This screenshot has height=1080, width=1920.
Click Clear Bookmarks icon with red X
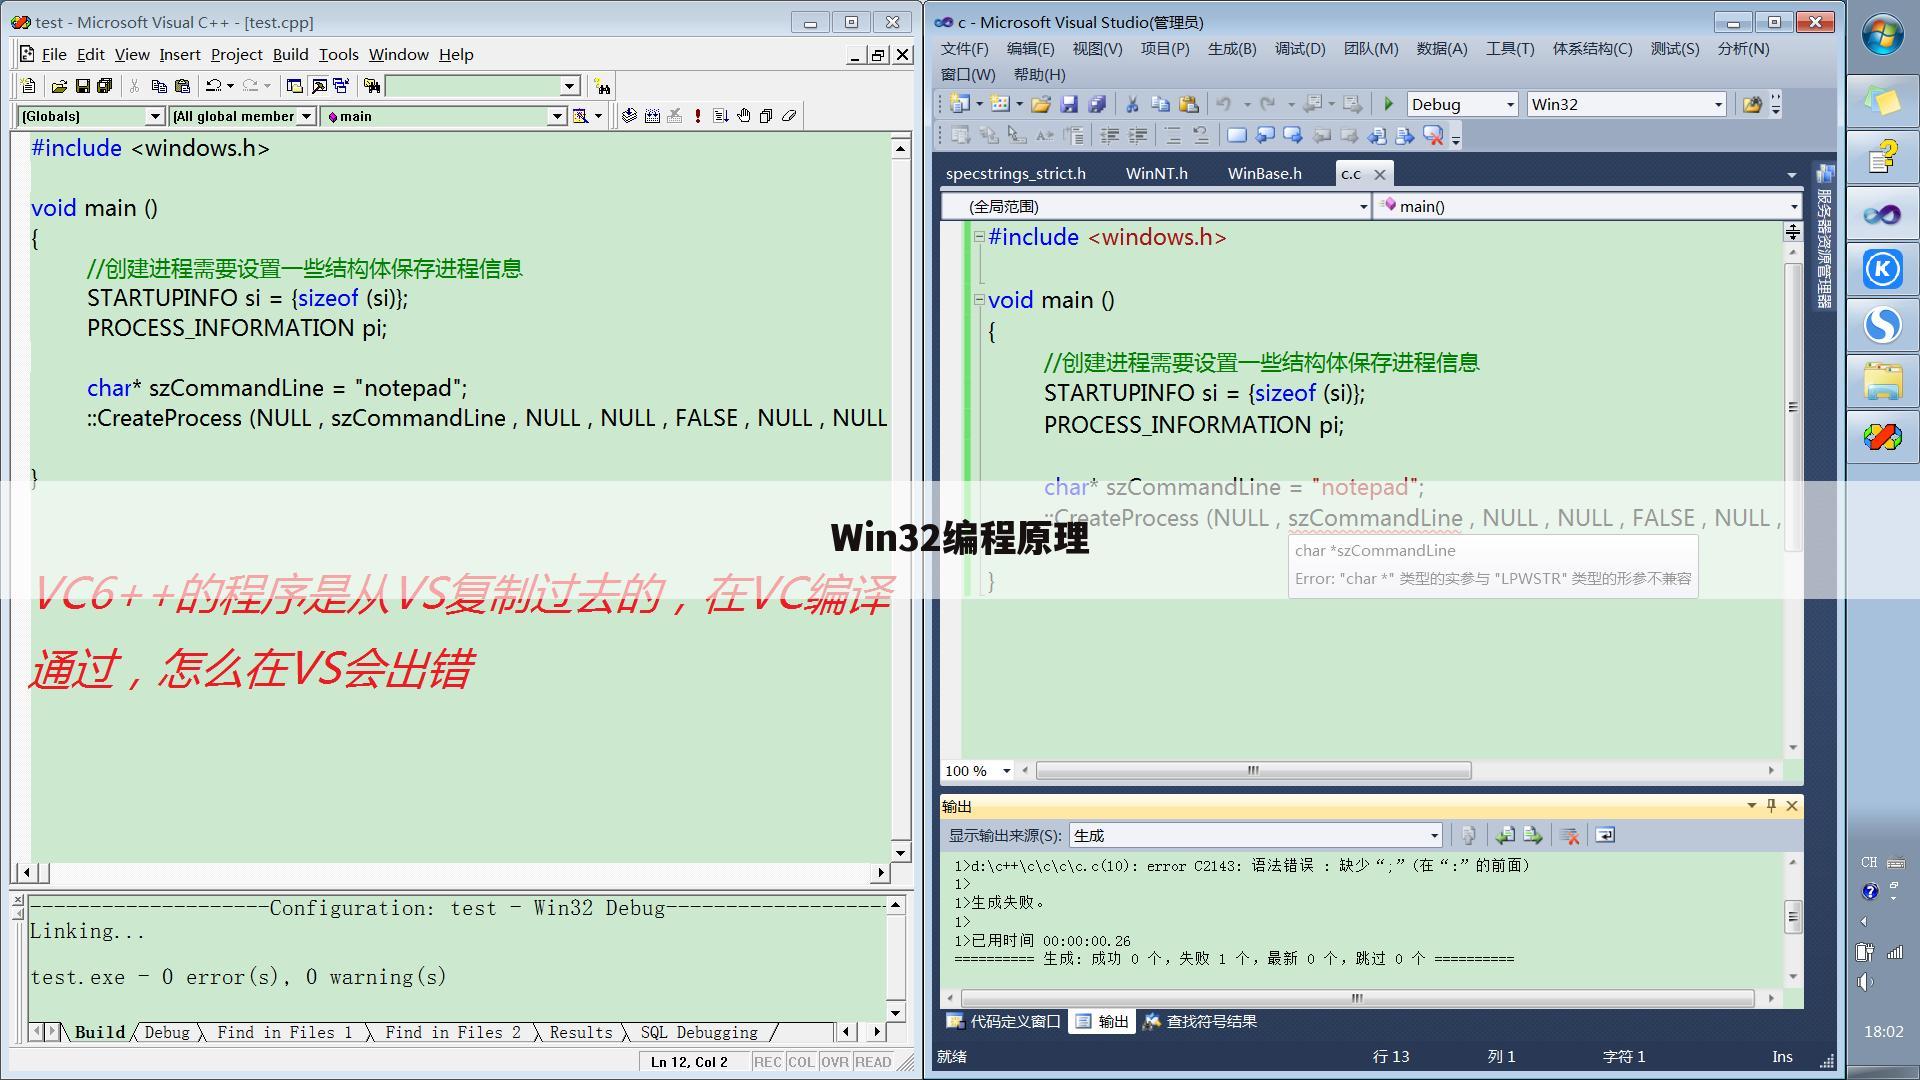pyautogui.click(x=1433, y=135)
